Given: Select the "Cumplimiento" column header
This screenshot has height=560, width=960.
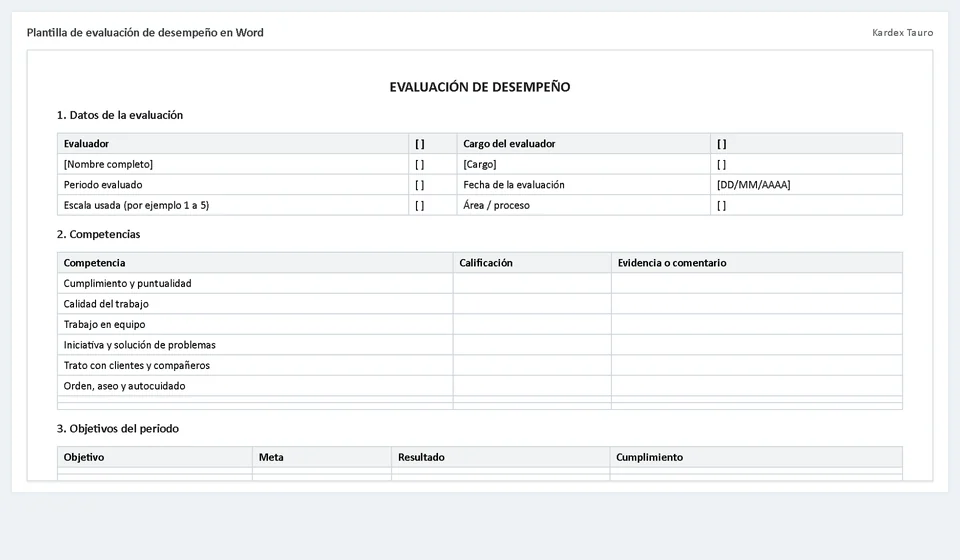Looking at the screenshot, I should coord(756,457).
